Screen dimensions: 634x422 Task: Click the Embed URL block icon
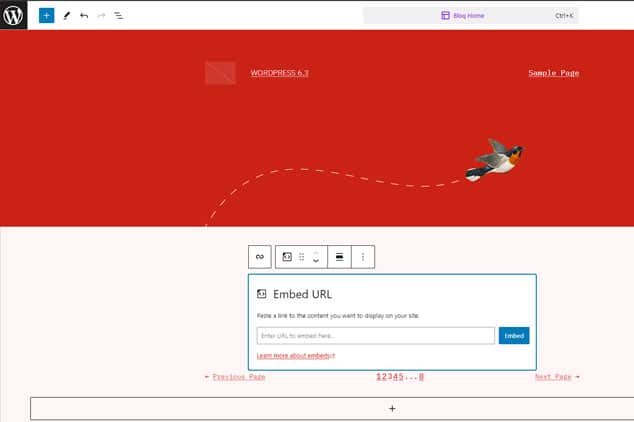262,294
